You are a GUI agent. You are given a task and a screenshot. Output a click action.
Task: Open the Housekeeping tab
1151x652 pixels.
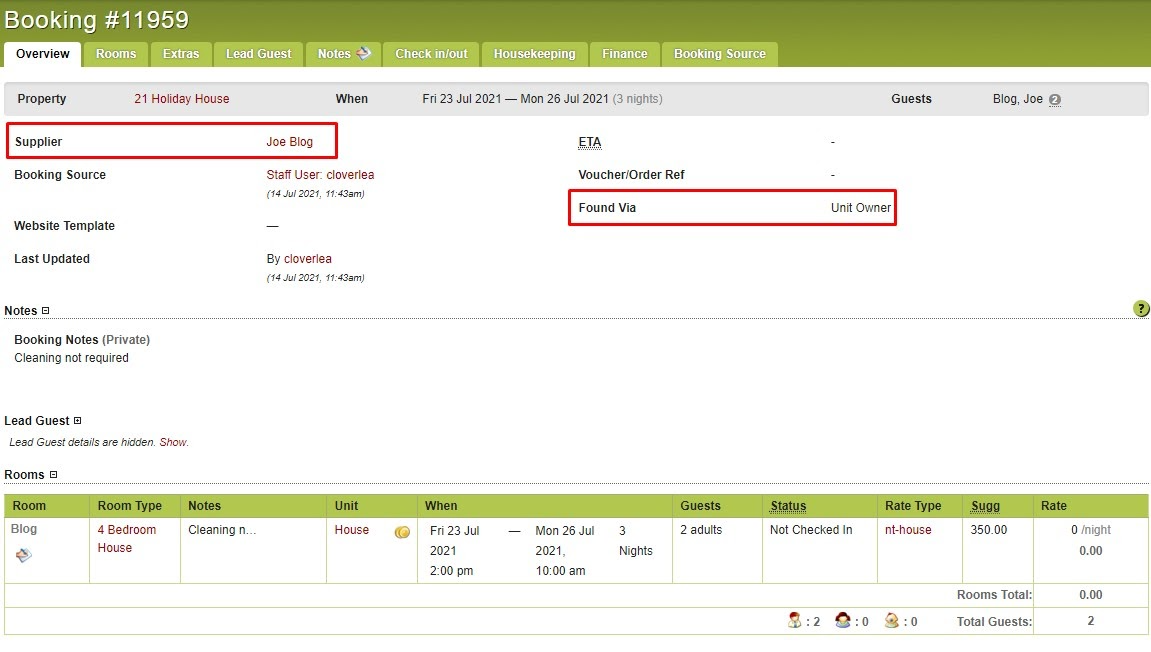(x=534, y=54)
